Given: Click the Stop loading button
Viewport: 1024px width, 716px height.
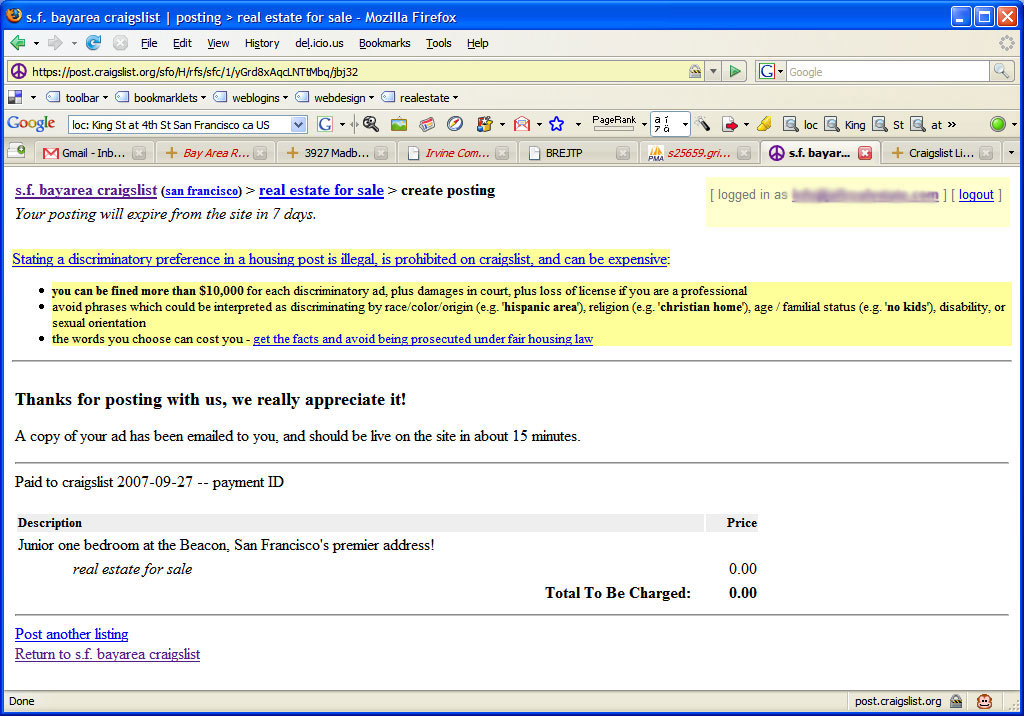Looking at the screenshot, I should click(x=120, y=43).
